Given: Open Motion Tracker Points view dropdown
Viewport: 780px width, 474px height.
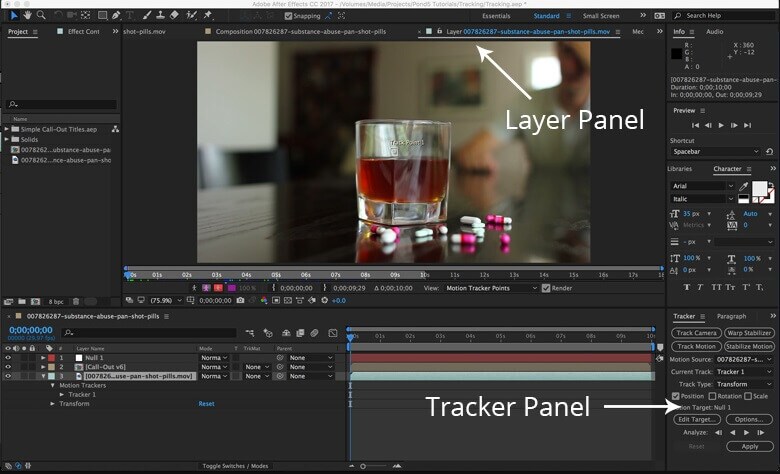Looking at the screenshot, I should tap(489, 288).
